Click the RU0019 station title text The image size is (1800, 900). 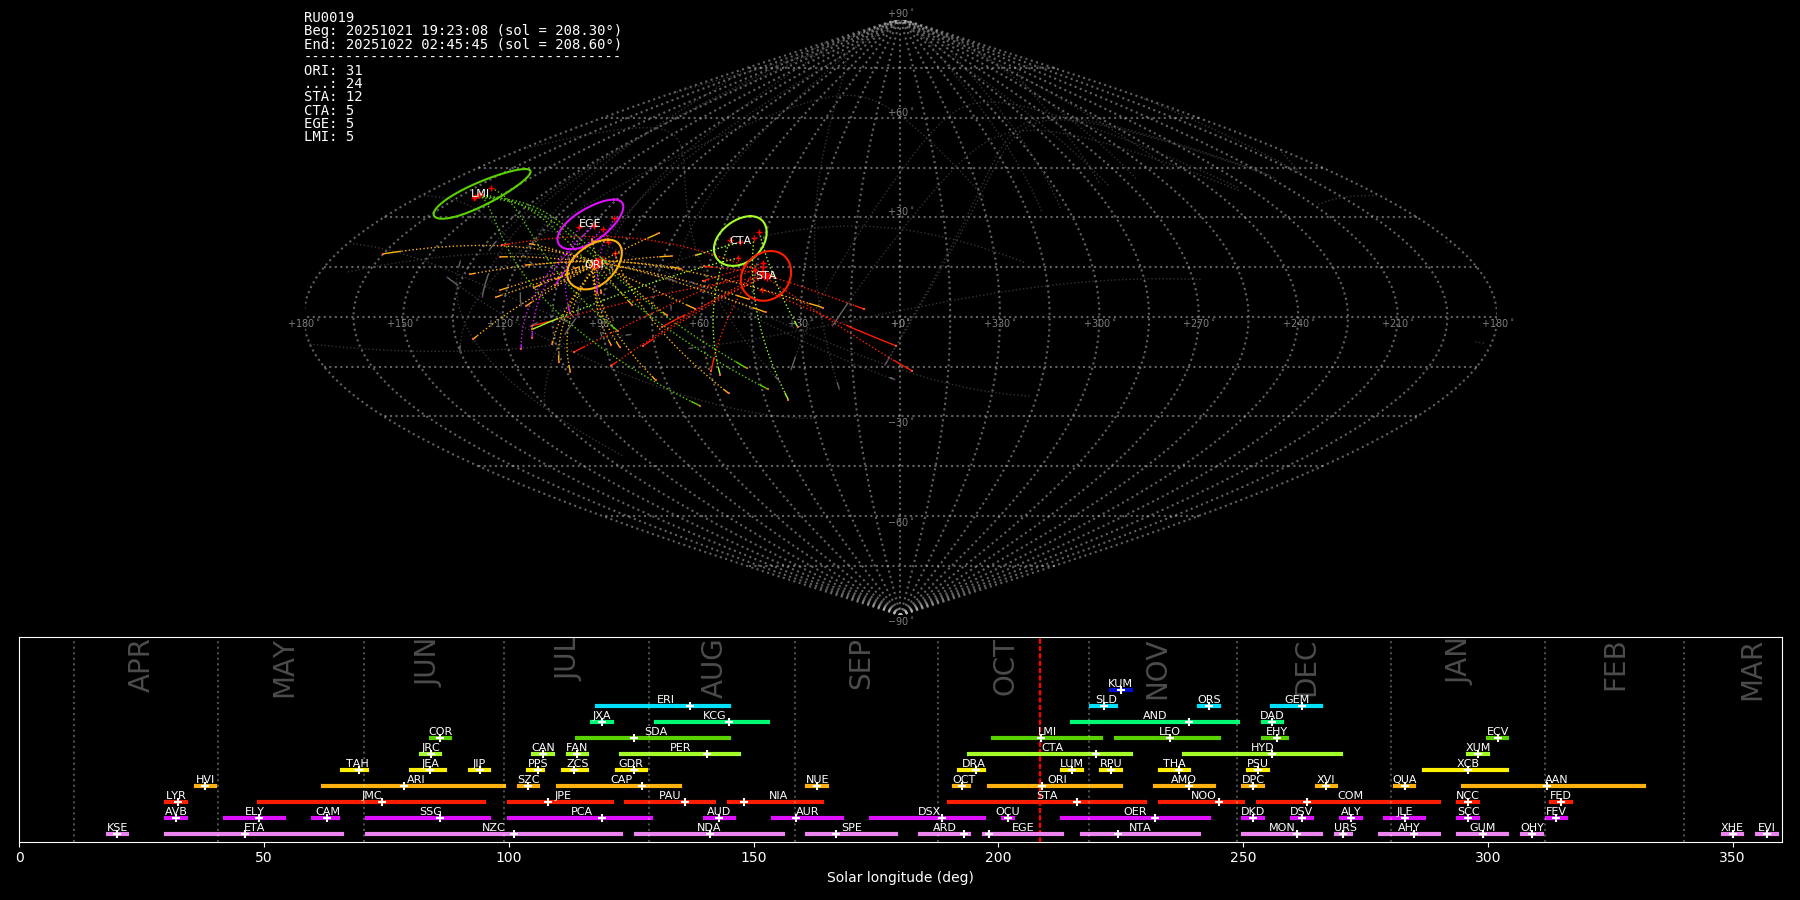pyautogui.click(x=329, y=18)
